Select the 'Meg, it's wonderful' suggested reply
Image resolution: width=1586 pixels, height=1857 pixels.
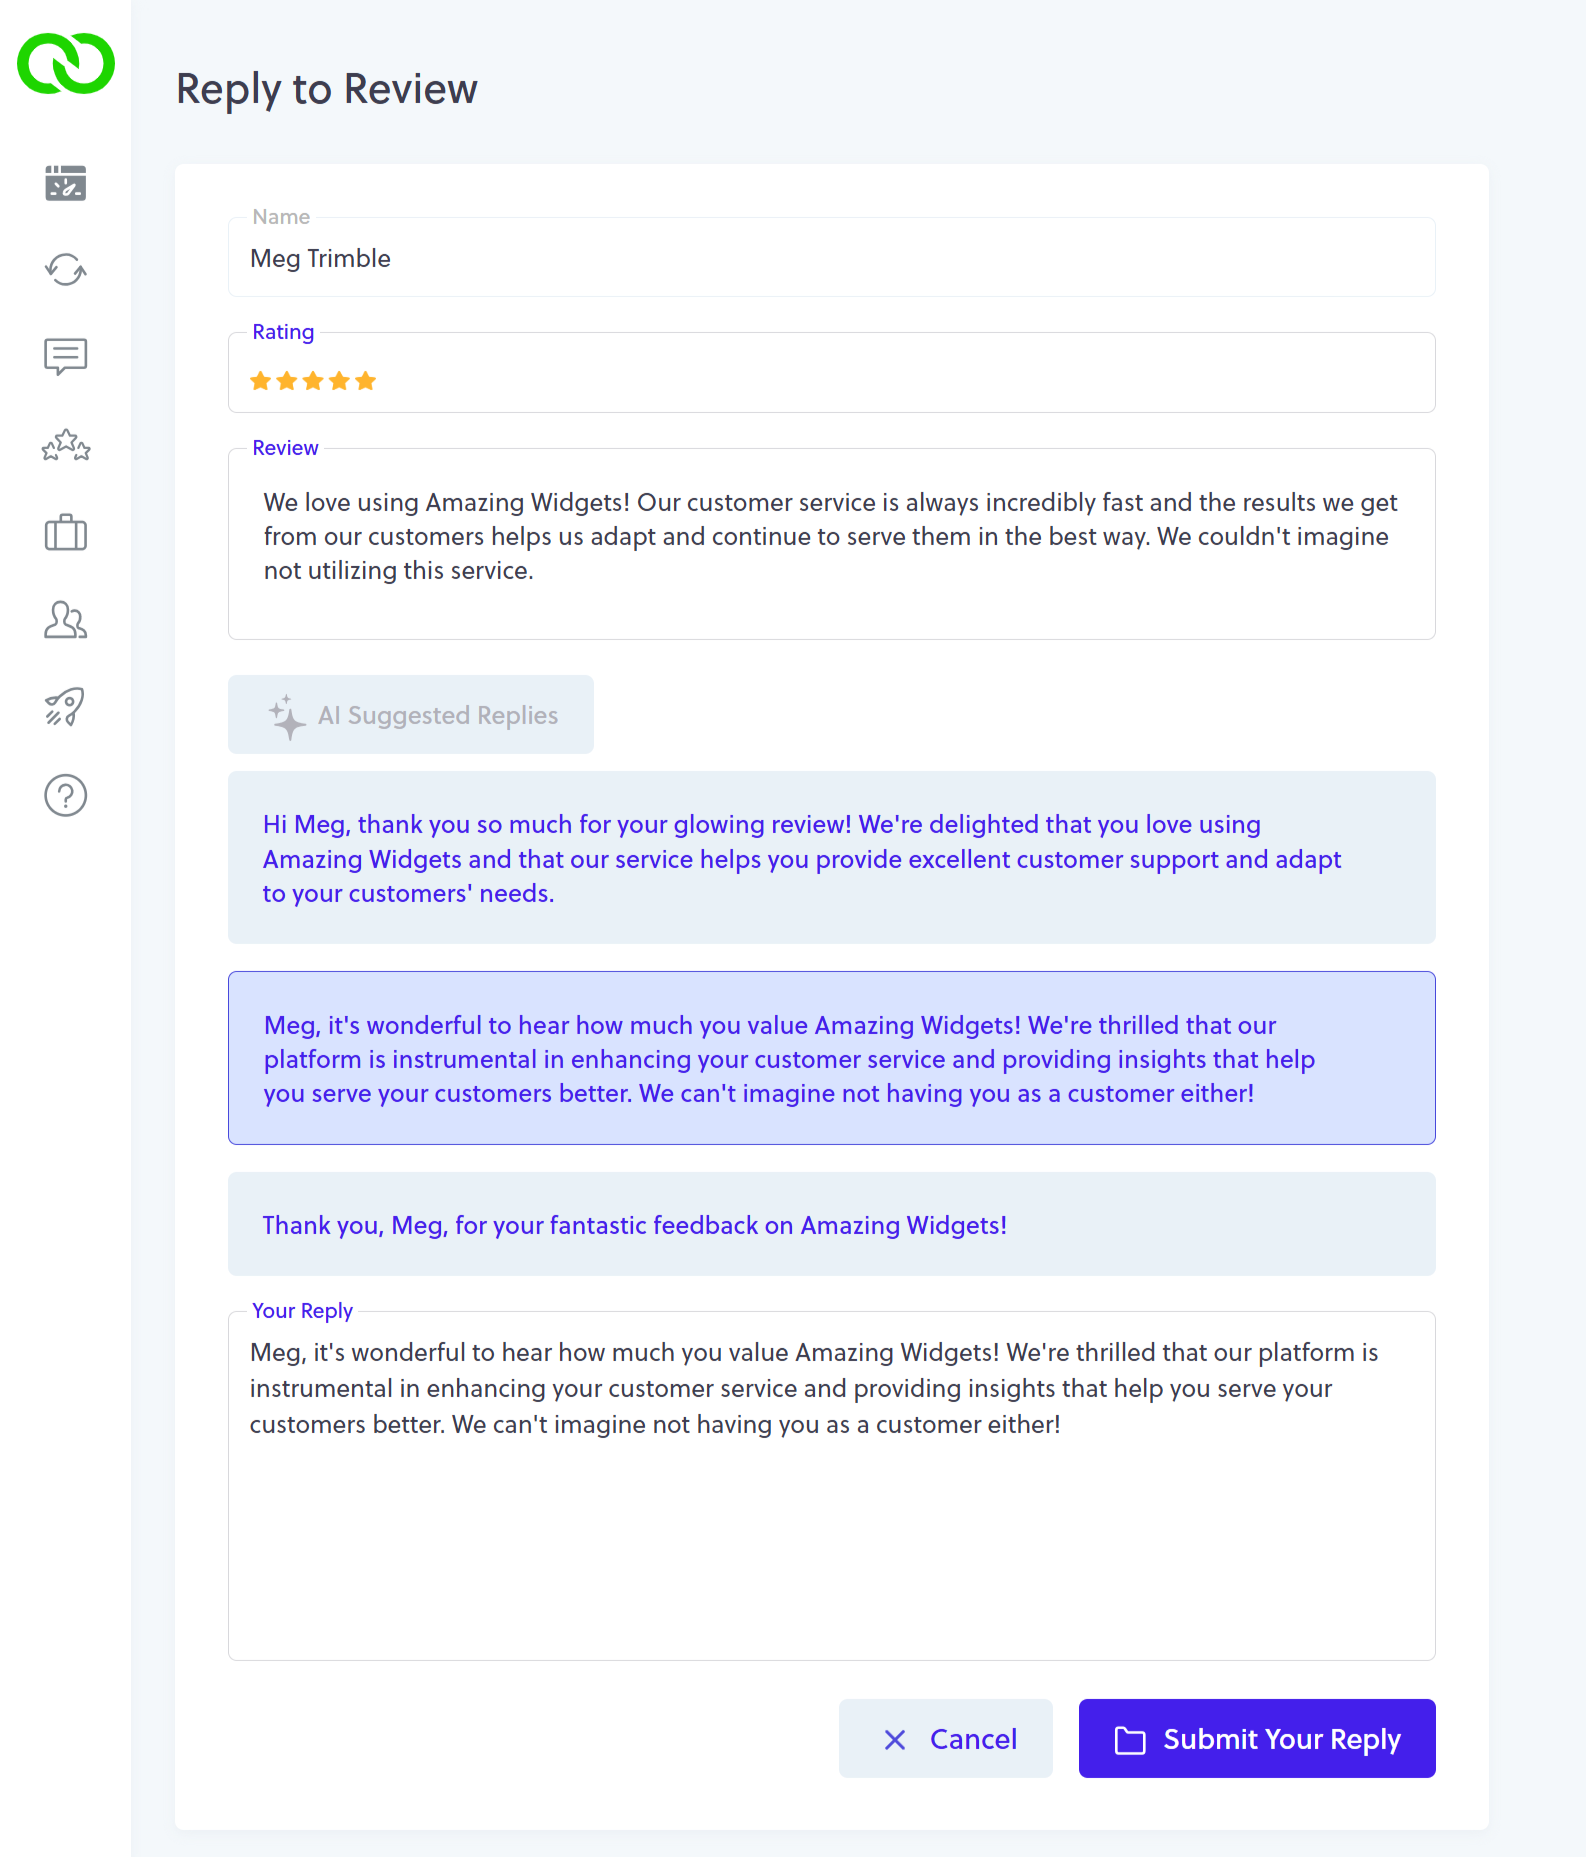pyautogui.click(x=832, y=1058)
